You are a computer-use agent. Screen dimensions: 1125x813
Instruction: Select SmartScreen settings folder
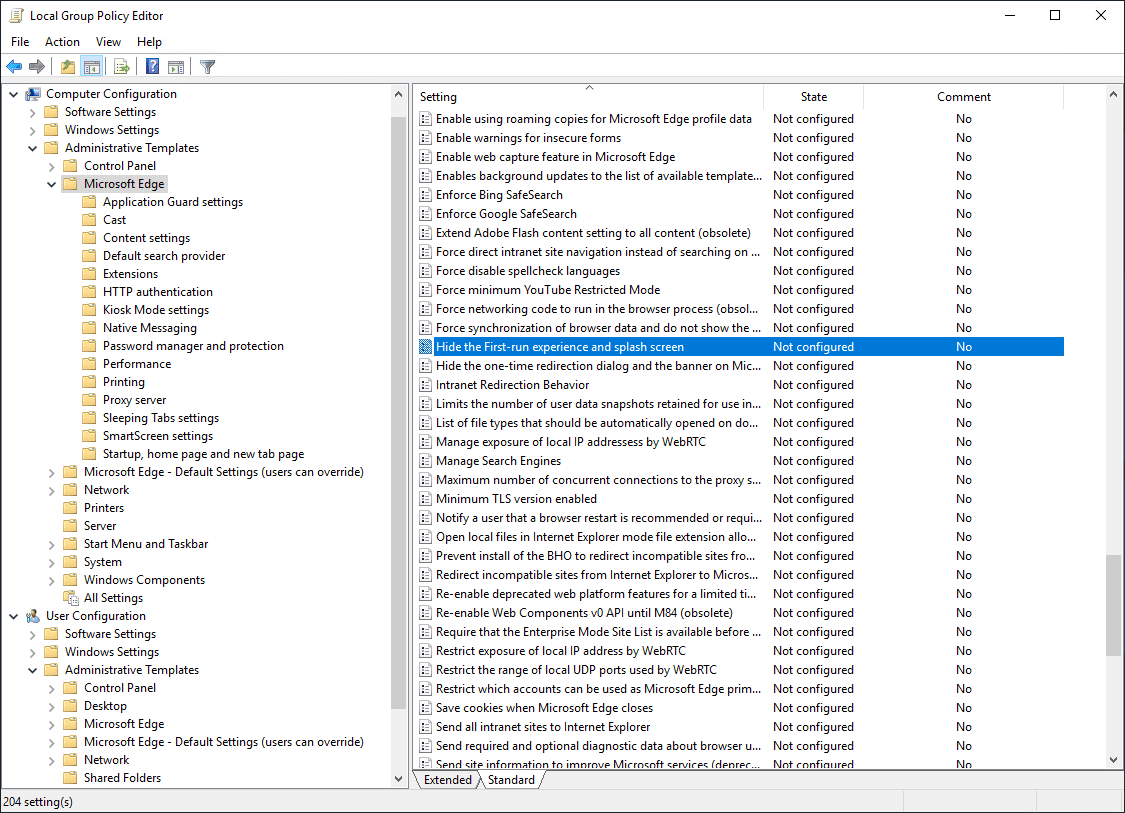point(158,436)
